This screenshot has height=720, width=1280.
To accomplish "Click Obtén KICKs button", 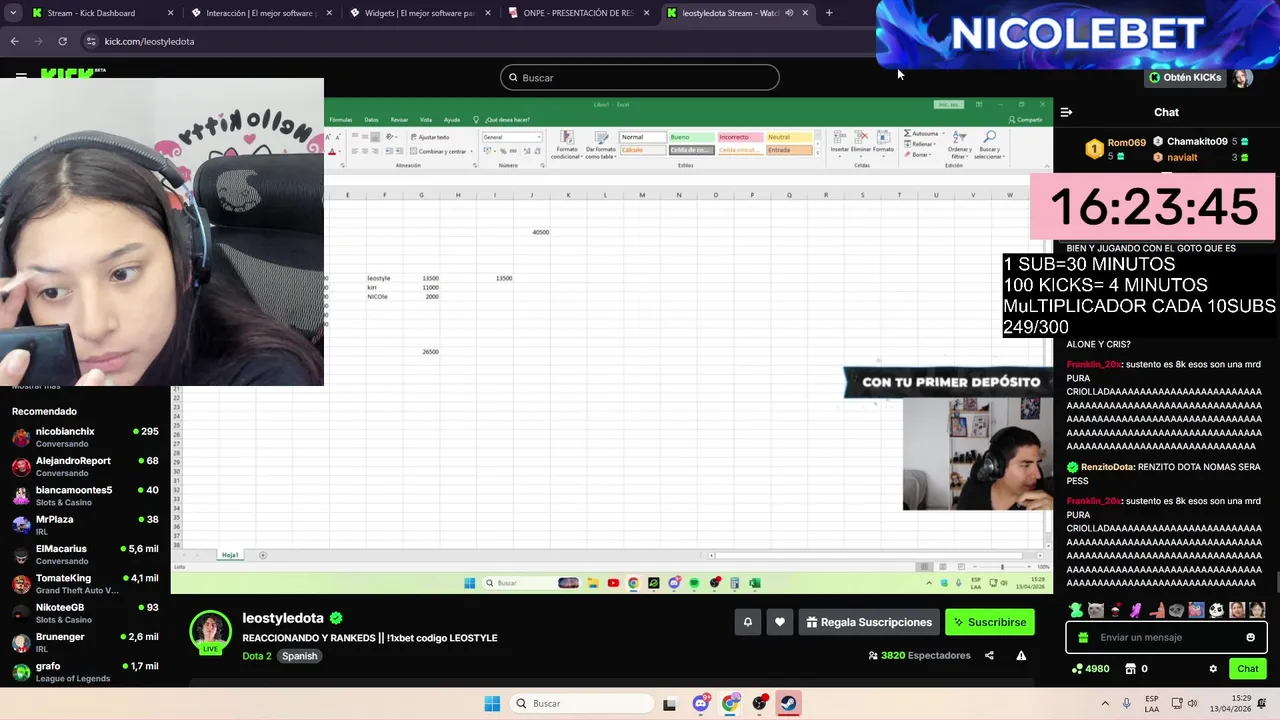I will click(1184, 78).
